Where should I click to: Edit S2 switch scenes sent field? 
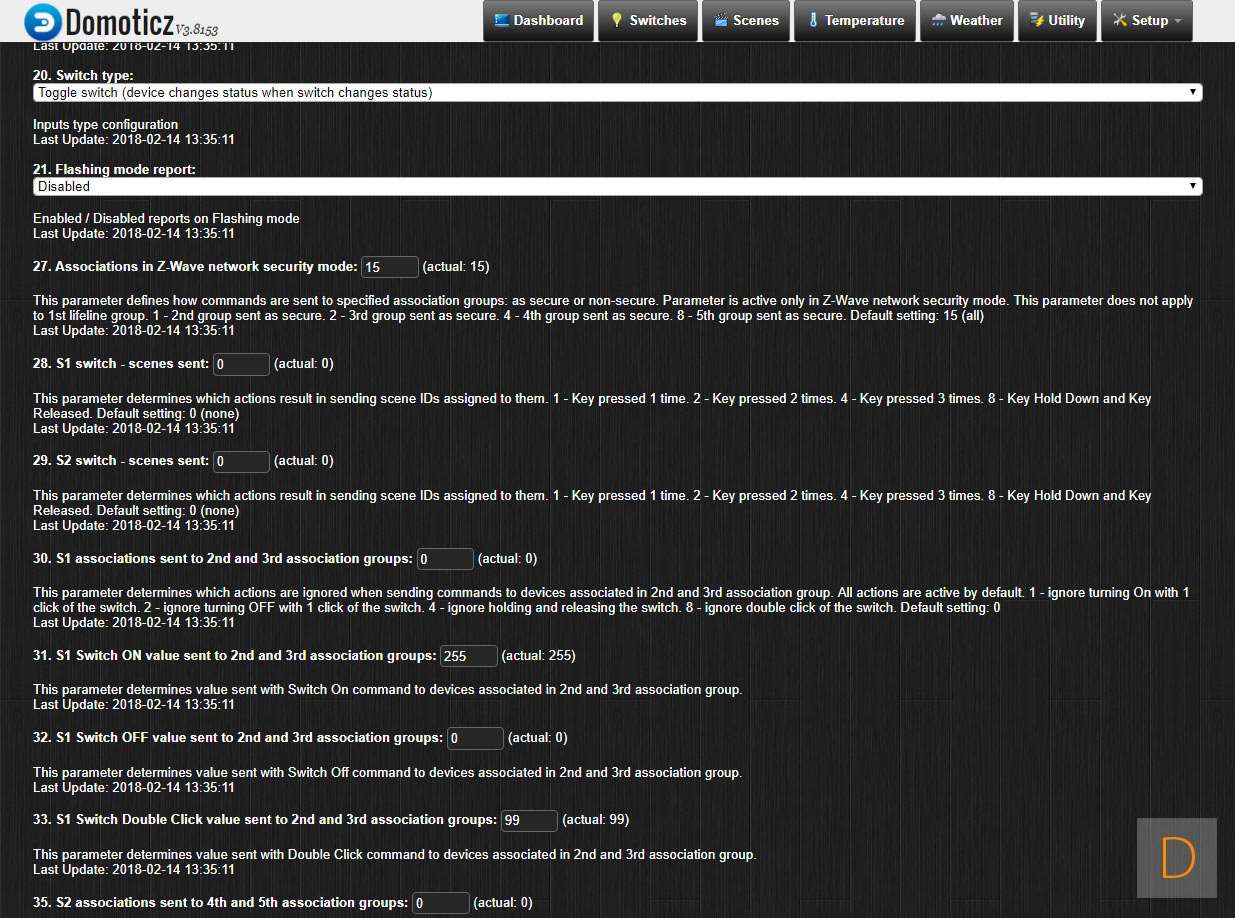click(241, 461)
